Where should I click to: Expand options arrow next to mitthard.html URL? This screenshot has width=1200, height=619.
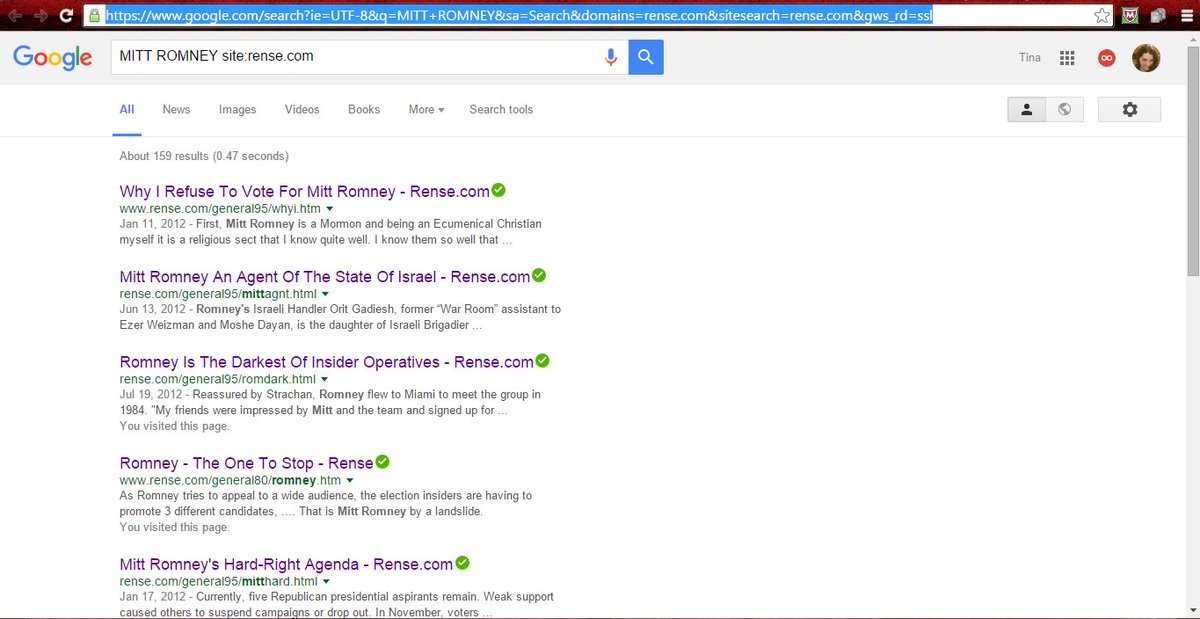click(x=326, y=582)
